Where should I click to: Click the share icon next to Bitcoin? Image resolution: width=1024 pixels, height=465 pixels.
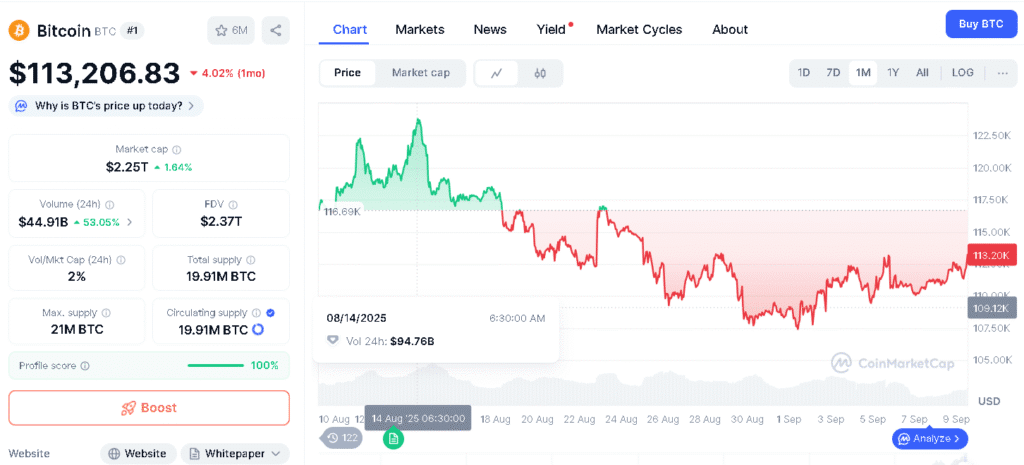coord(276,30)
